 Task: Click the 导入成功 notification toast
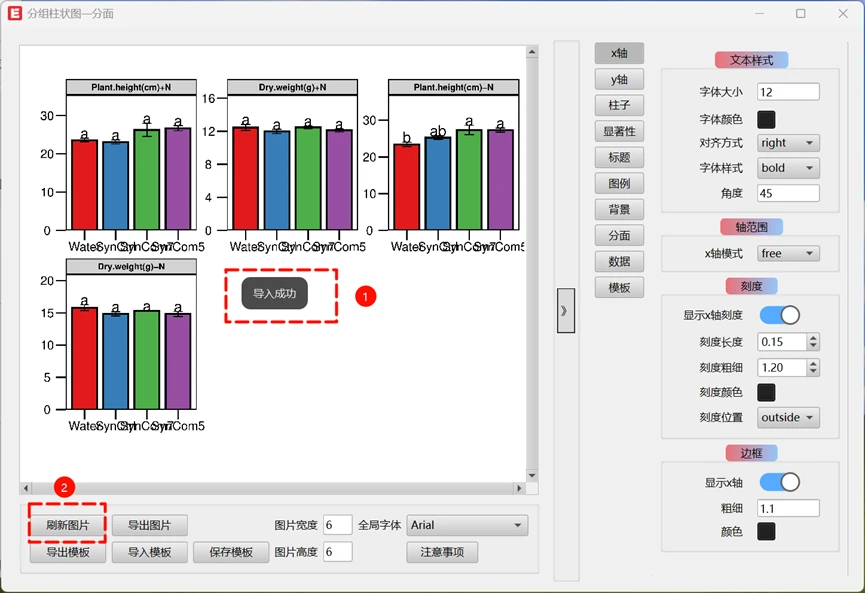click(275, 293)
